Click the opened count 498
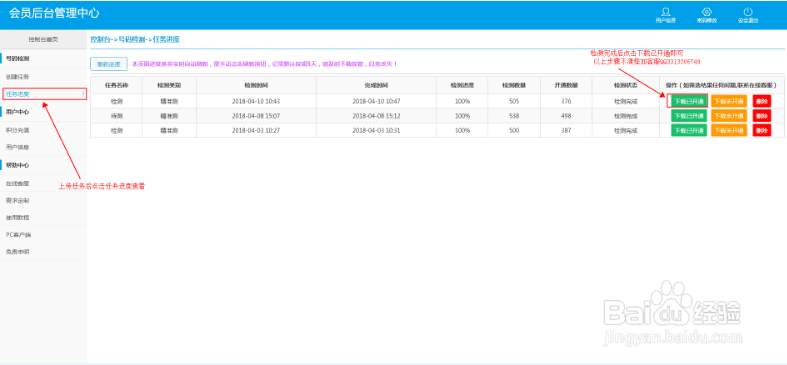Viewport: 787px width, 365px height. [566, 116]
